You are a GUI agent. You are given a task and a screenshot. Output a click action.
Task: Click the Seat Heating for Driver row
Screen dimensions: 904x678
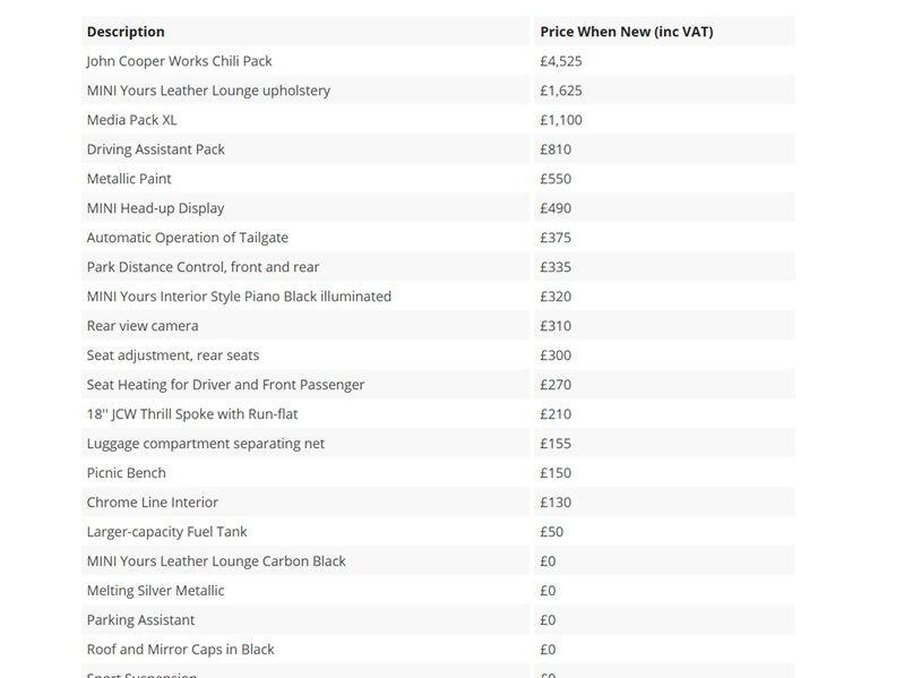(438, 385)
